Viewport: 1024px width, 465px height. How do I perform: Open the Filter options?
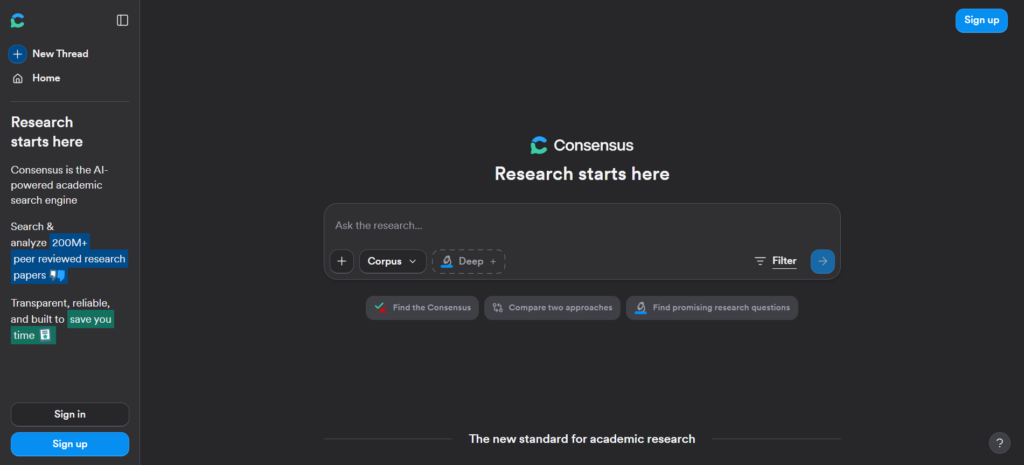pyautogui.click(x=775, y=261)
